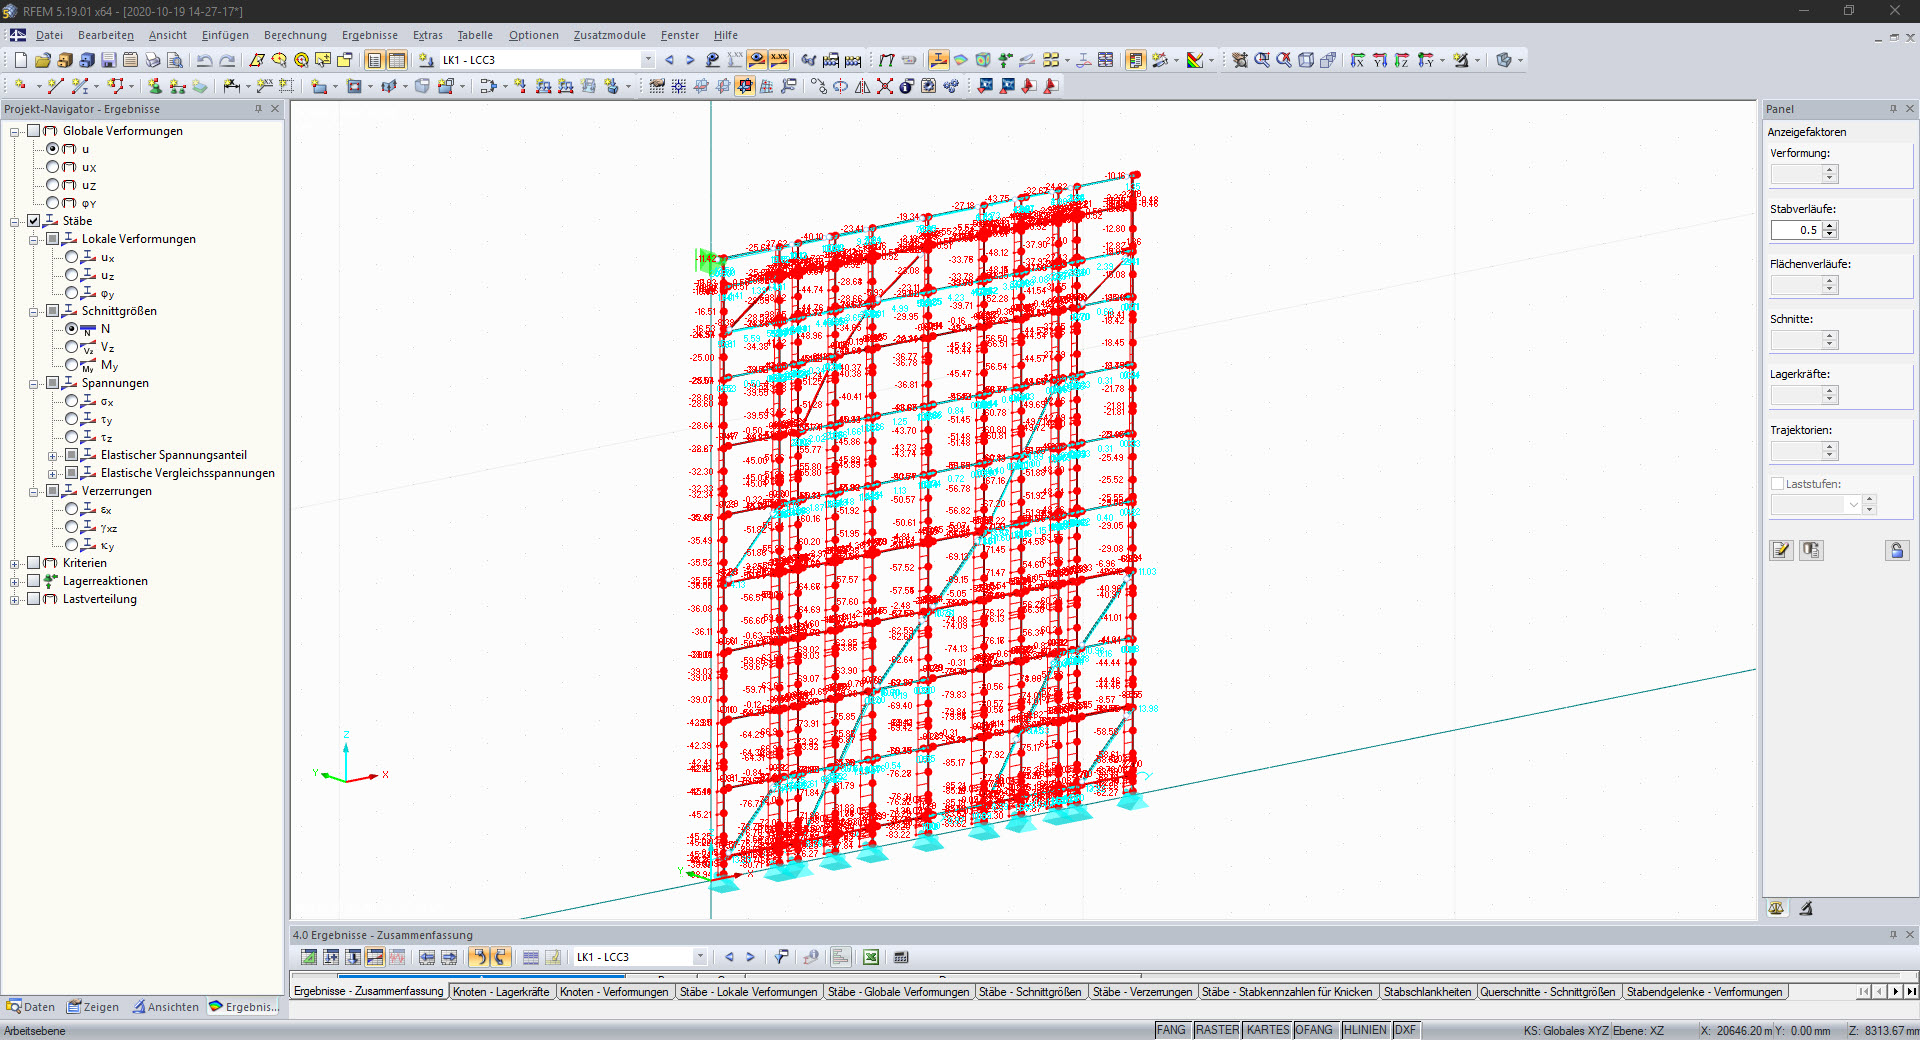
Task: Enable the Laststufen checkbox in the panel
Action: coord(1777,483)
